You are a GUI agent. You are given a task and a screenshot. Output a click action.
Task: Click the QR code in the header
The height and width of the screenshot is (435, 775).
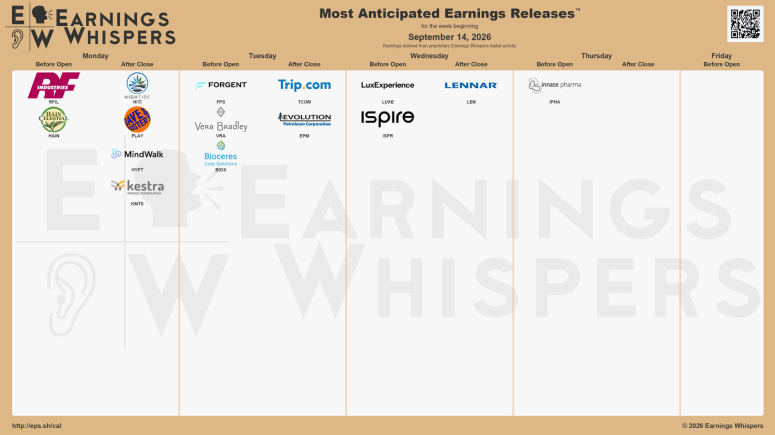pos(745,24)
